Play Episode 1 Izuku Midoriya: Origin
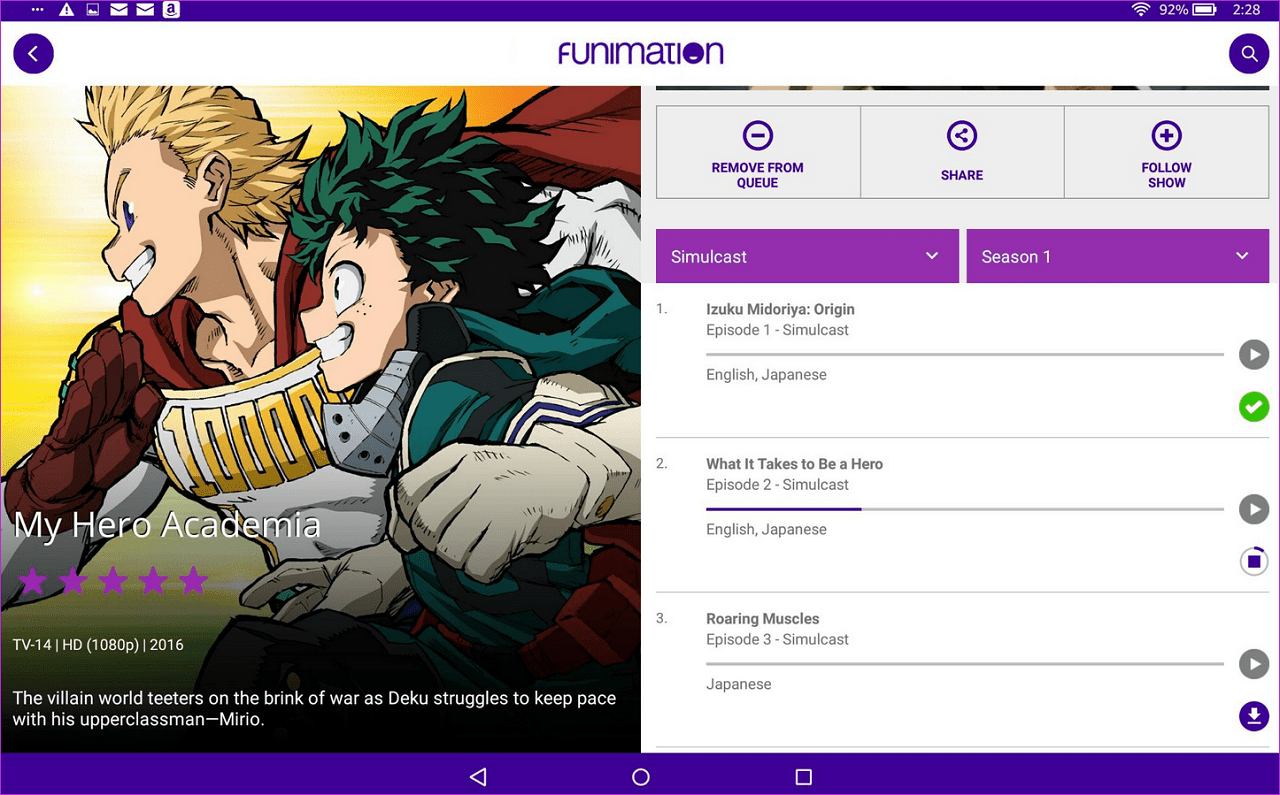The width and height of the screenshot is (1280, 795). pyautogui.click(x=1254, y=354)
